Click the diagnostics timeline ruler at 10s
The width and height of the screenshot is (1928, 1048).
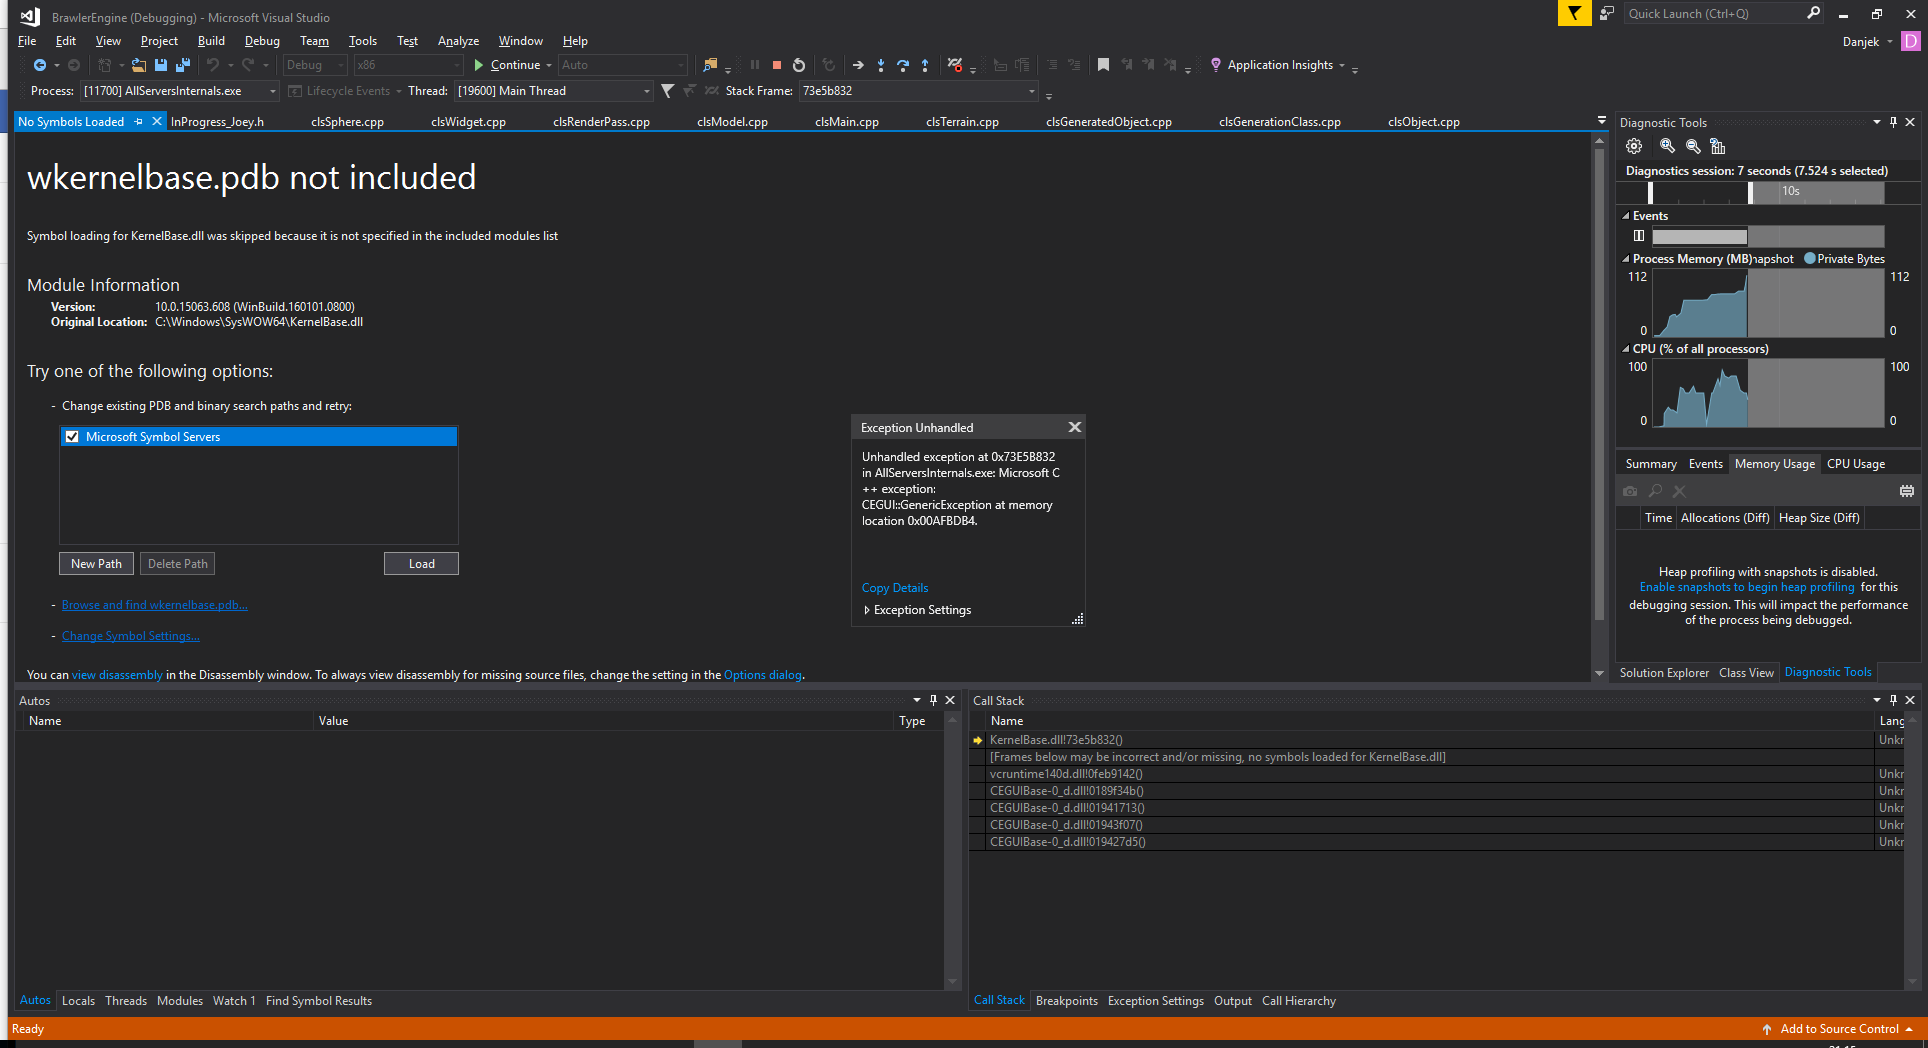coord(1790,191)
